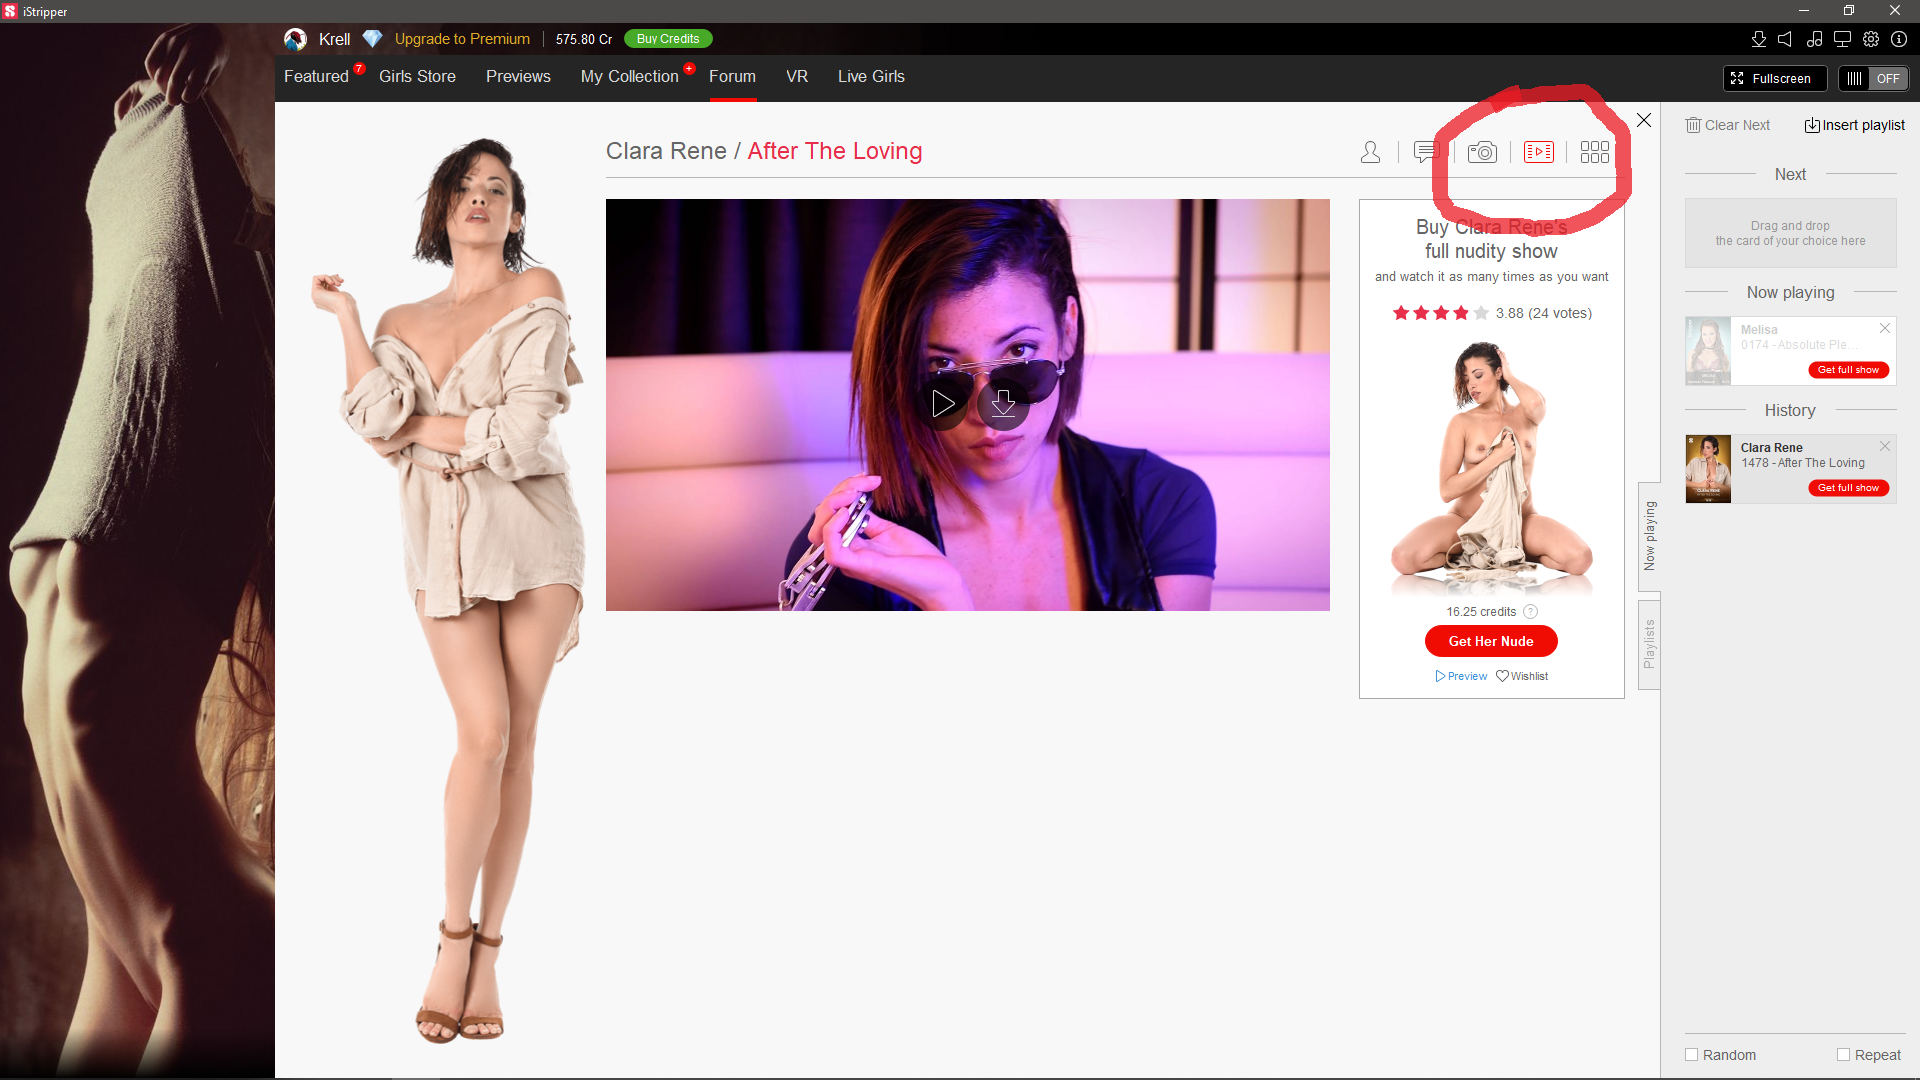Viewport: 1920px width, 1080px height.
Task: Click the 575.80 Cr balance
Action: coord(584,39)
